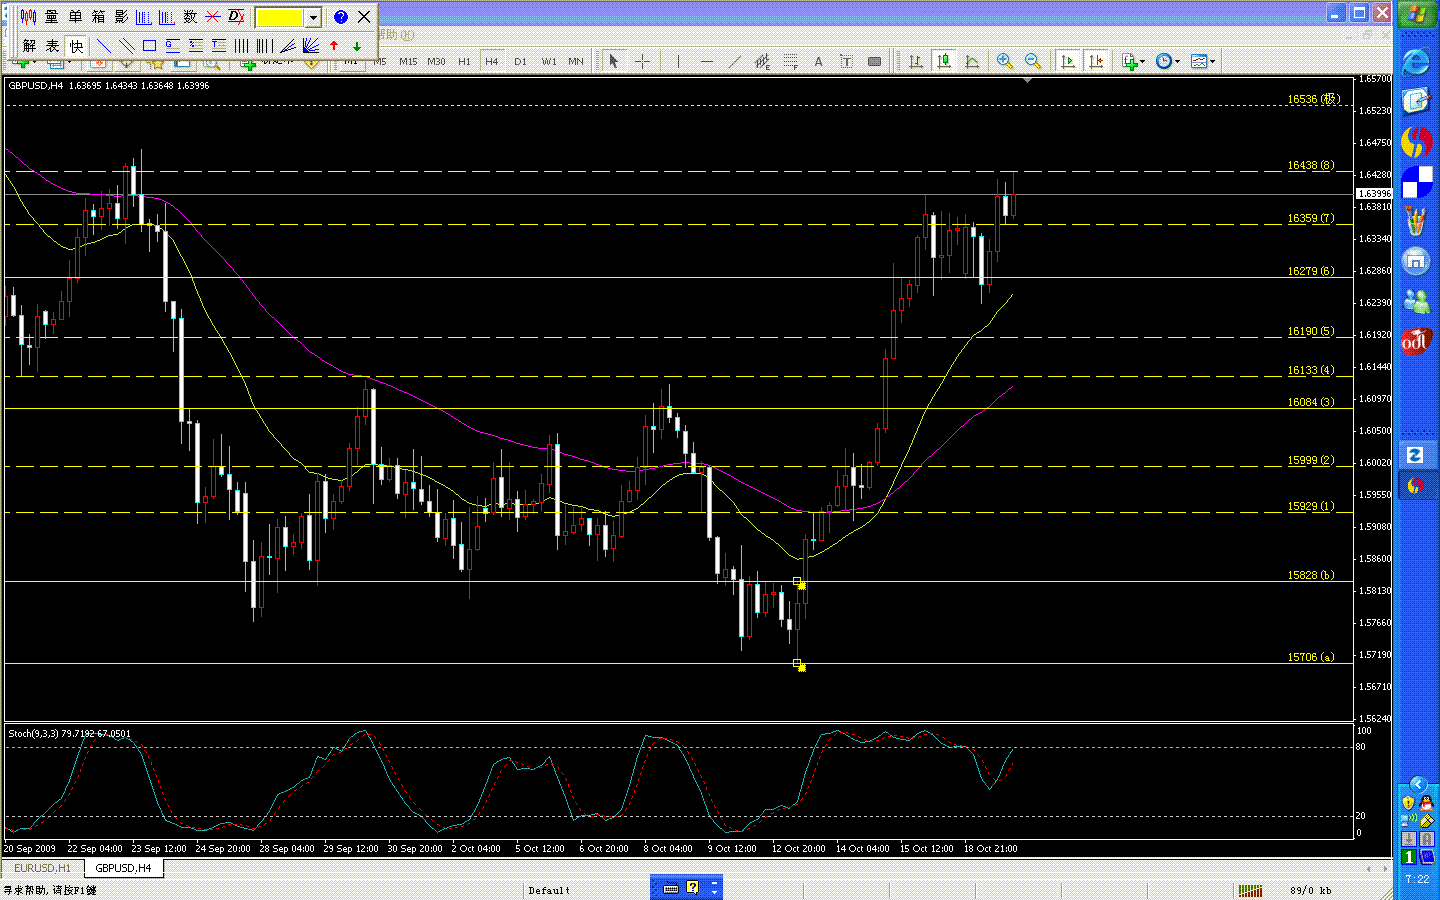Switch to the EURUSD,H1 chart tab
The image size is (1440, 900).
(42, 868)
